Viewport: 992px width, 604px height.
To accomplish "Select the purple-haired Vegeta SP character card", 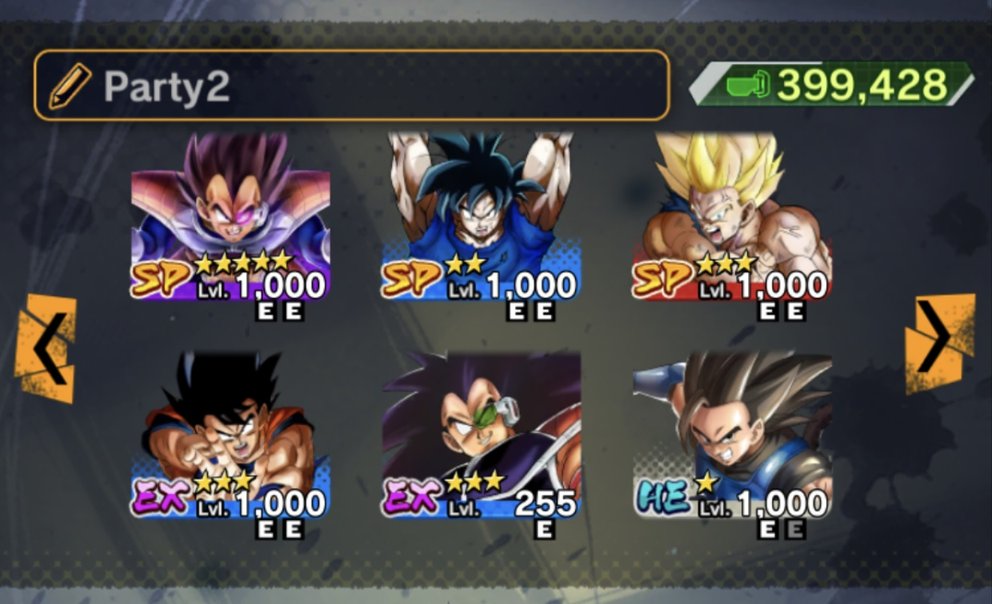I will click(230, 216).
